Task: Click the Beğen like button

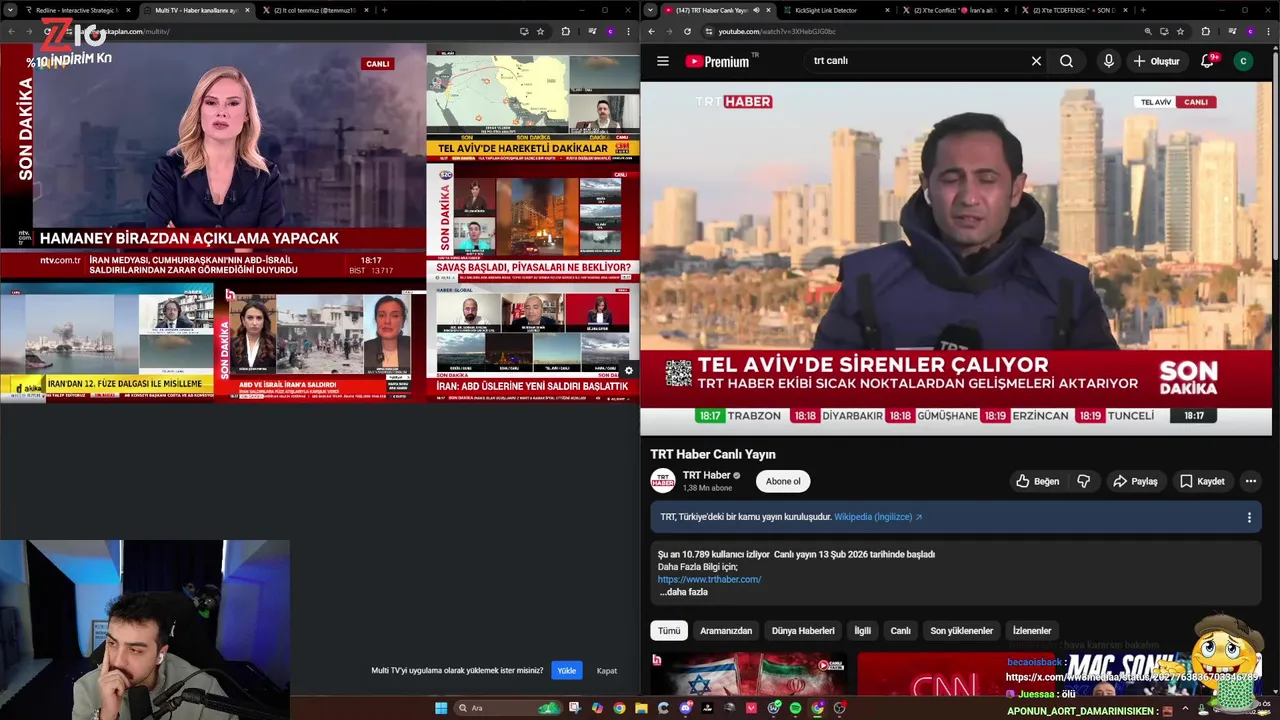Action: click(x=1037, y=481)
